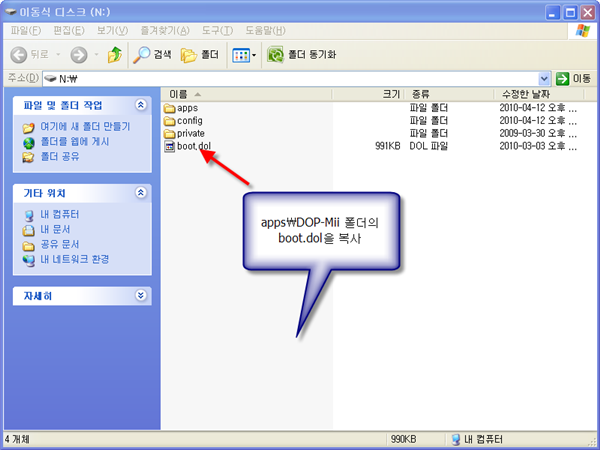Click the 990KB status bar entry
The height and width of the screenshot is (450, 600).
pyautogui.click(x=403, y=439)
